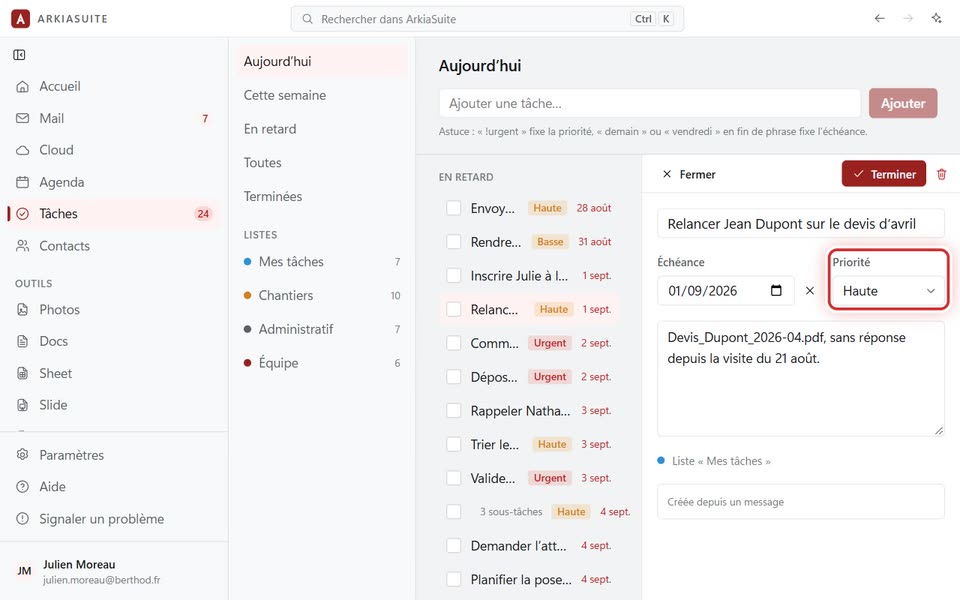The height and width of the screenshot is (600, 960).
Task: Launch the Docs tool
Action: [114, 341]
